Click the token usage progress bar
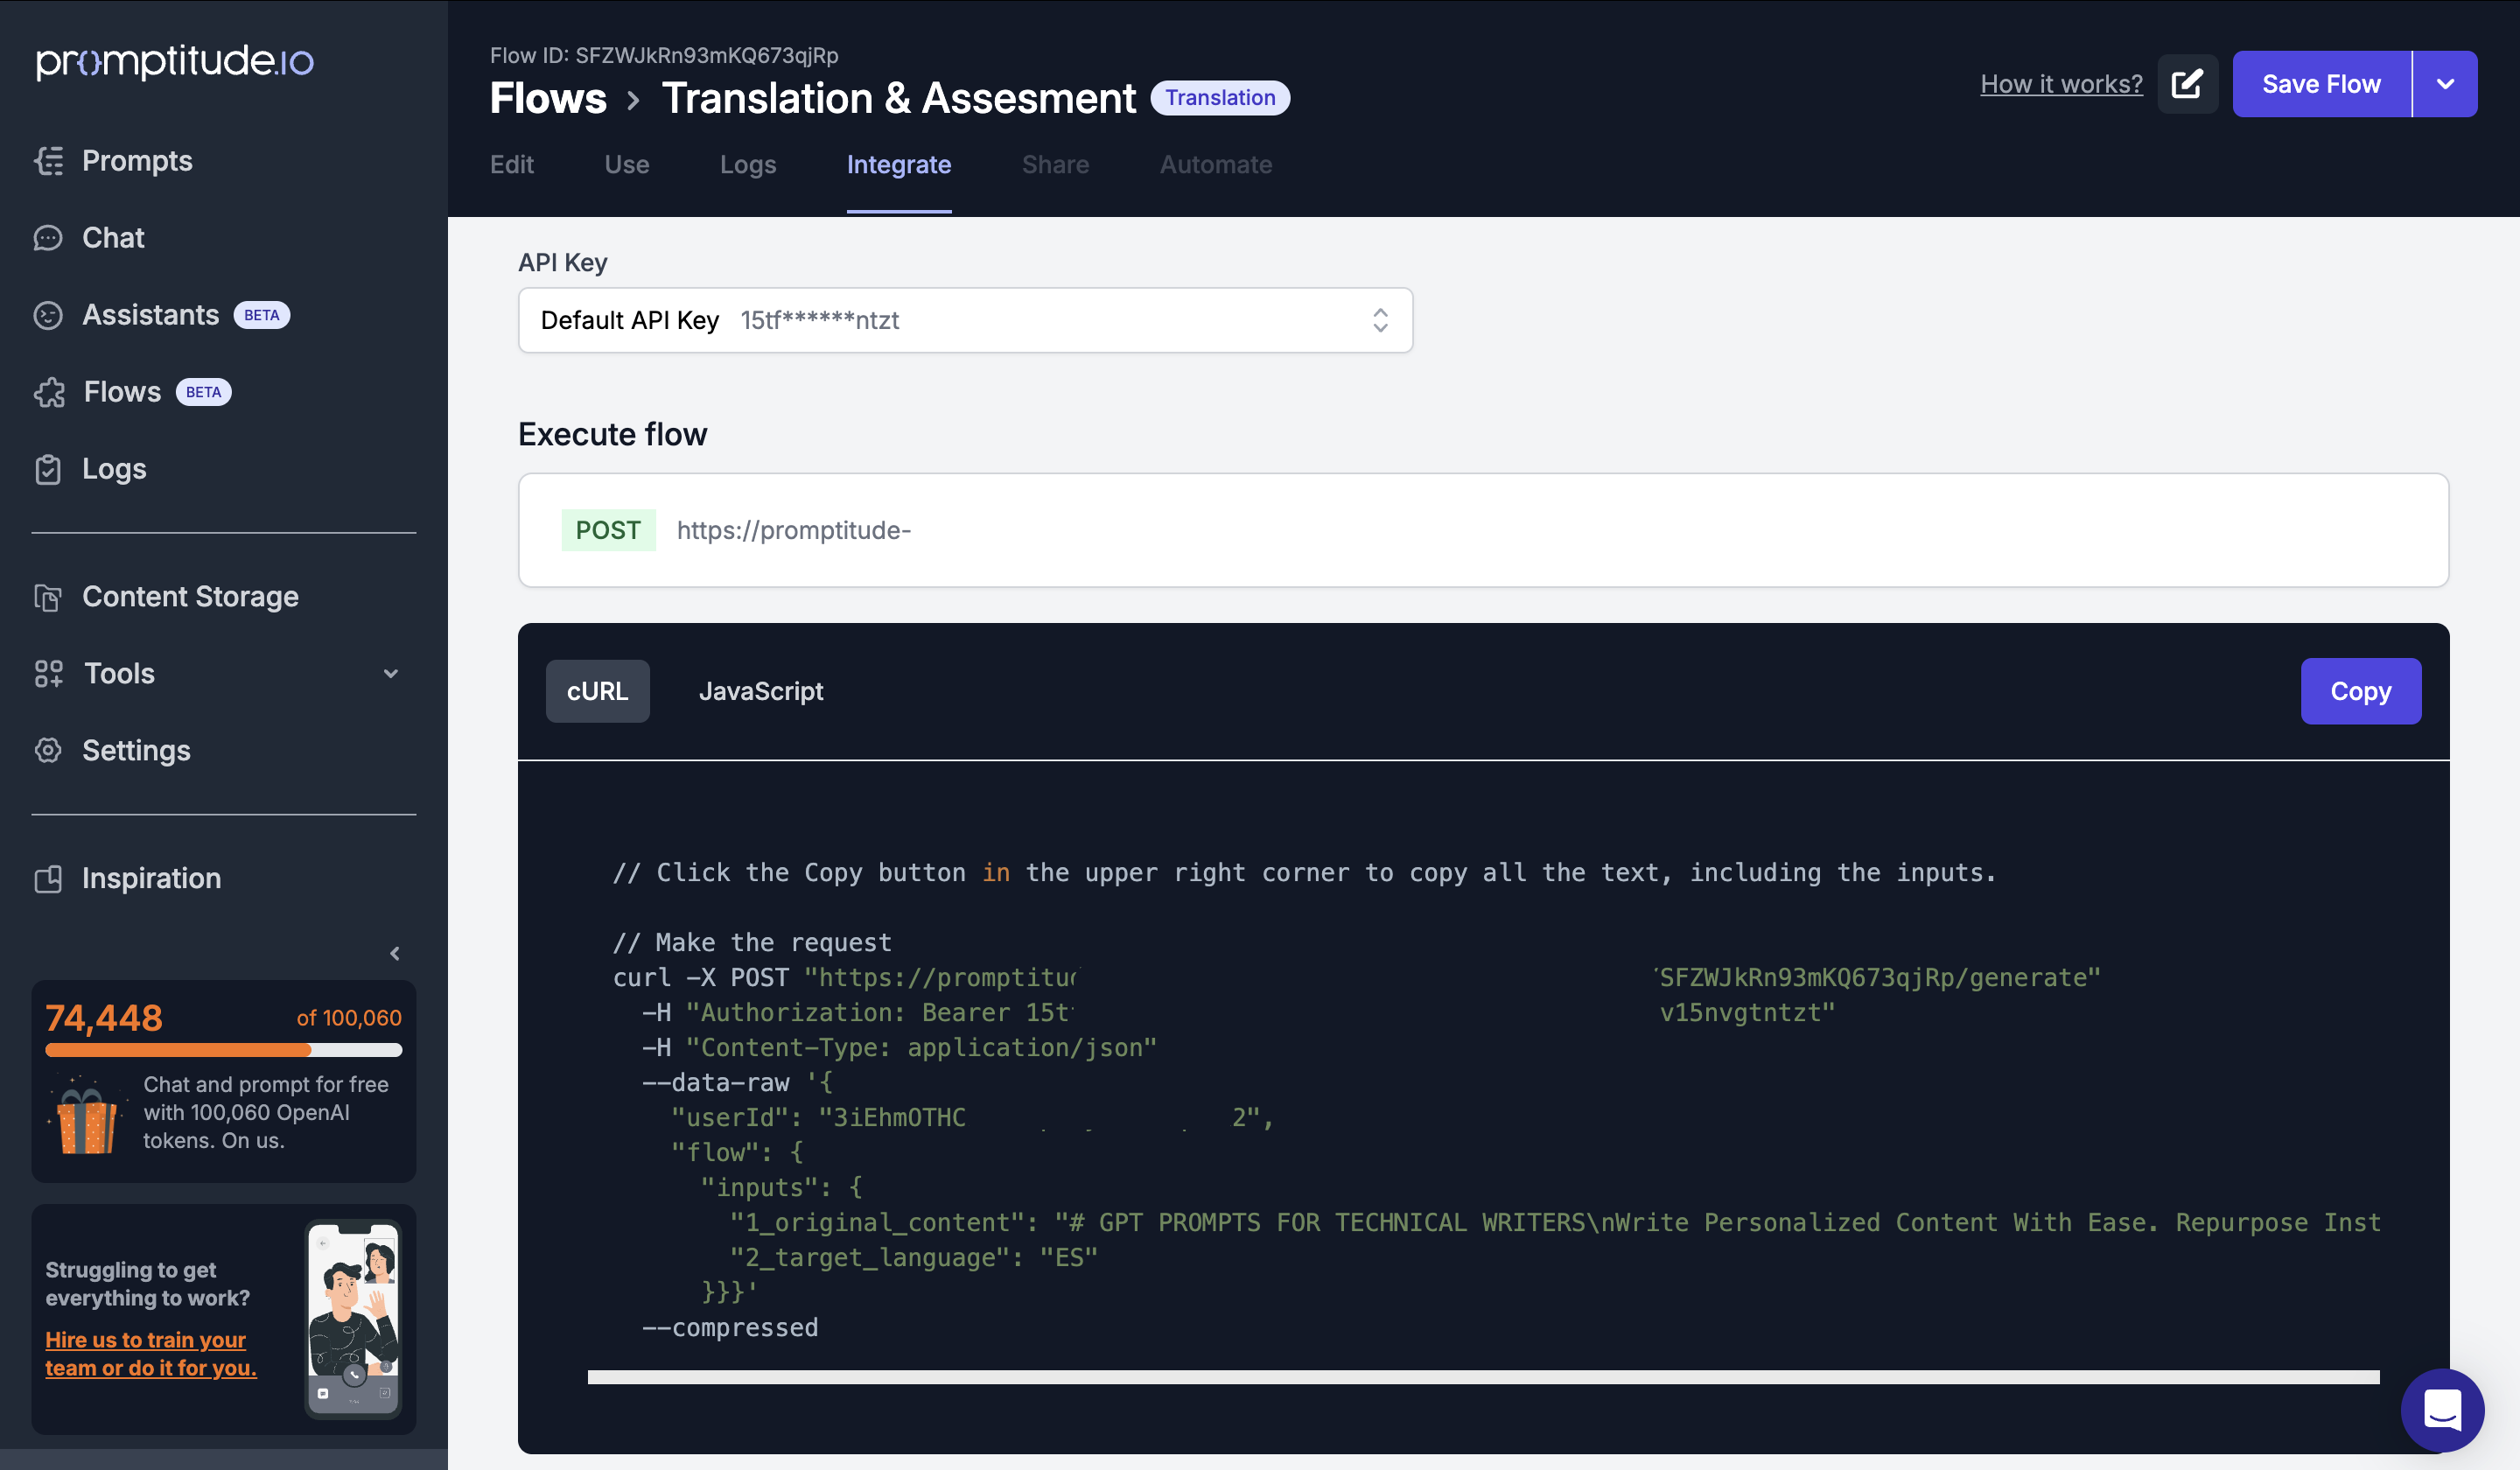Image resolution: width=2520 pixels, height=1470 pixels. pyautogui.click(x=224, y=1050)
